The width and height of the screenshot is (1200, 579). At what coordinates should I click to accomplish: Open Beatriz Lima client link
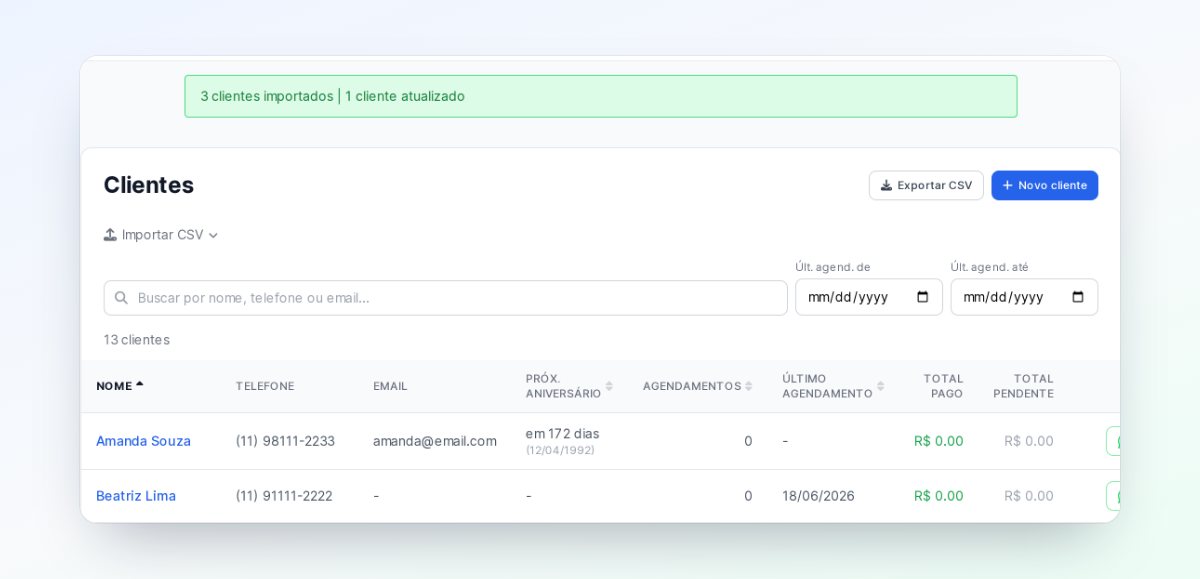[136, 496]
